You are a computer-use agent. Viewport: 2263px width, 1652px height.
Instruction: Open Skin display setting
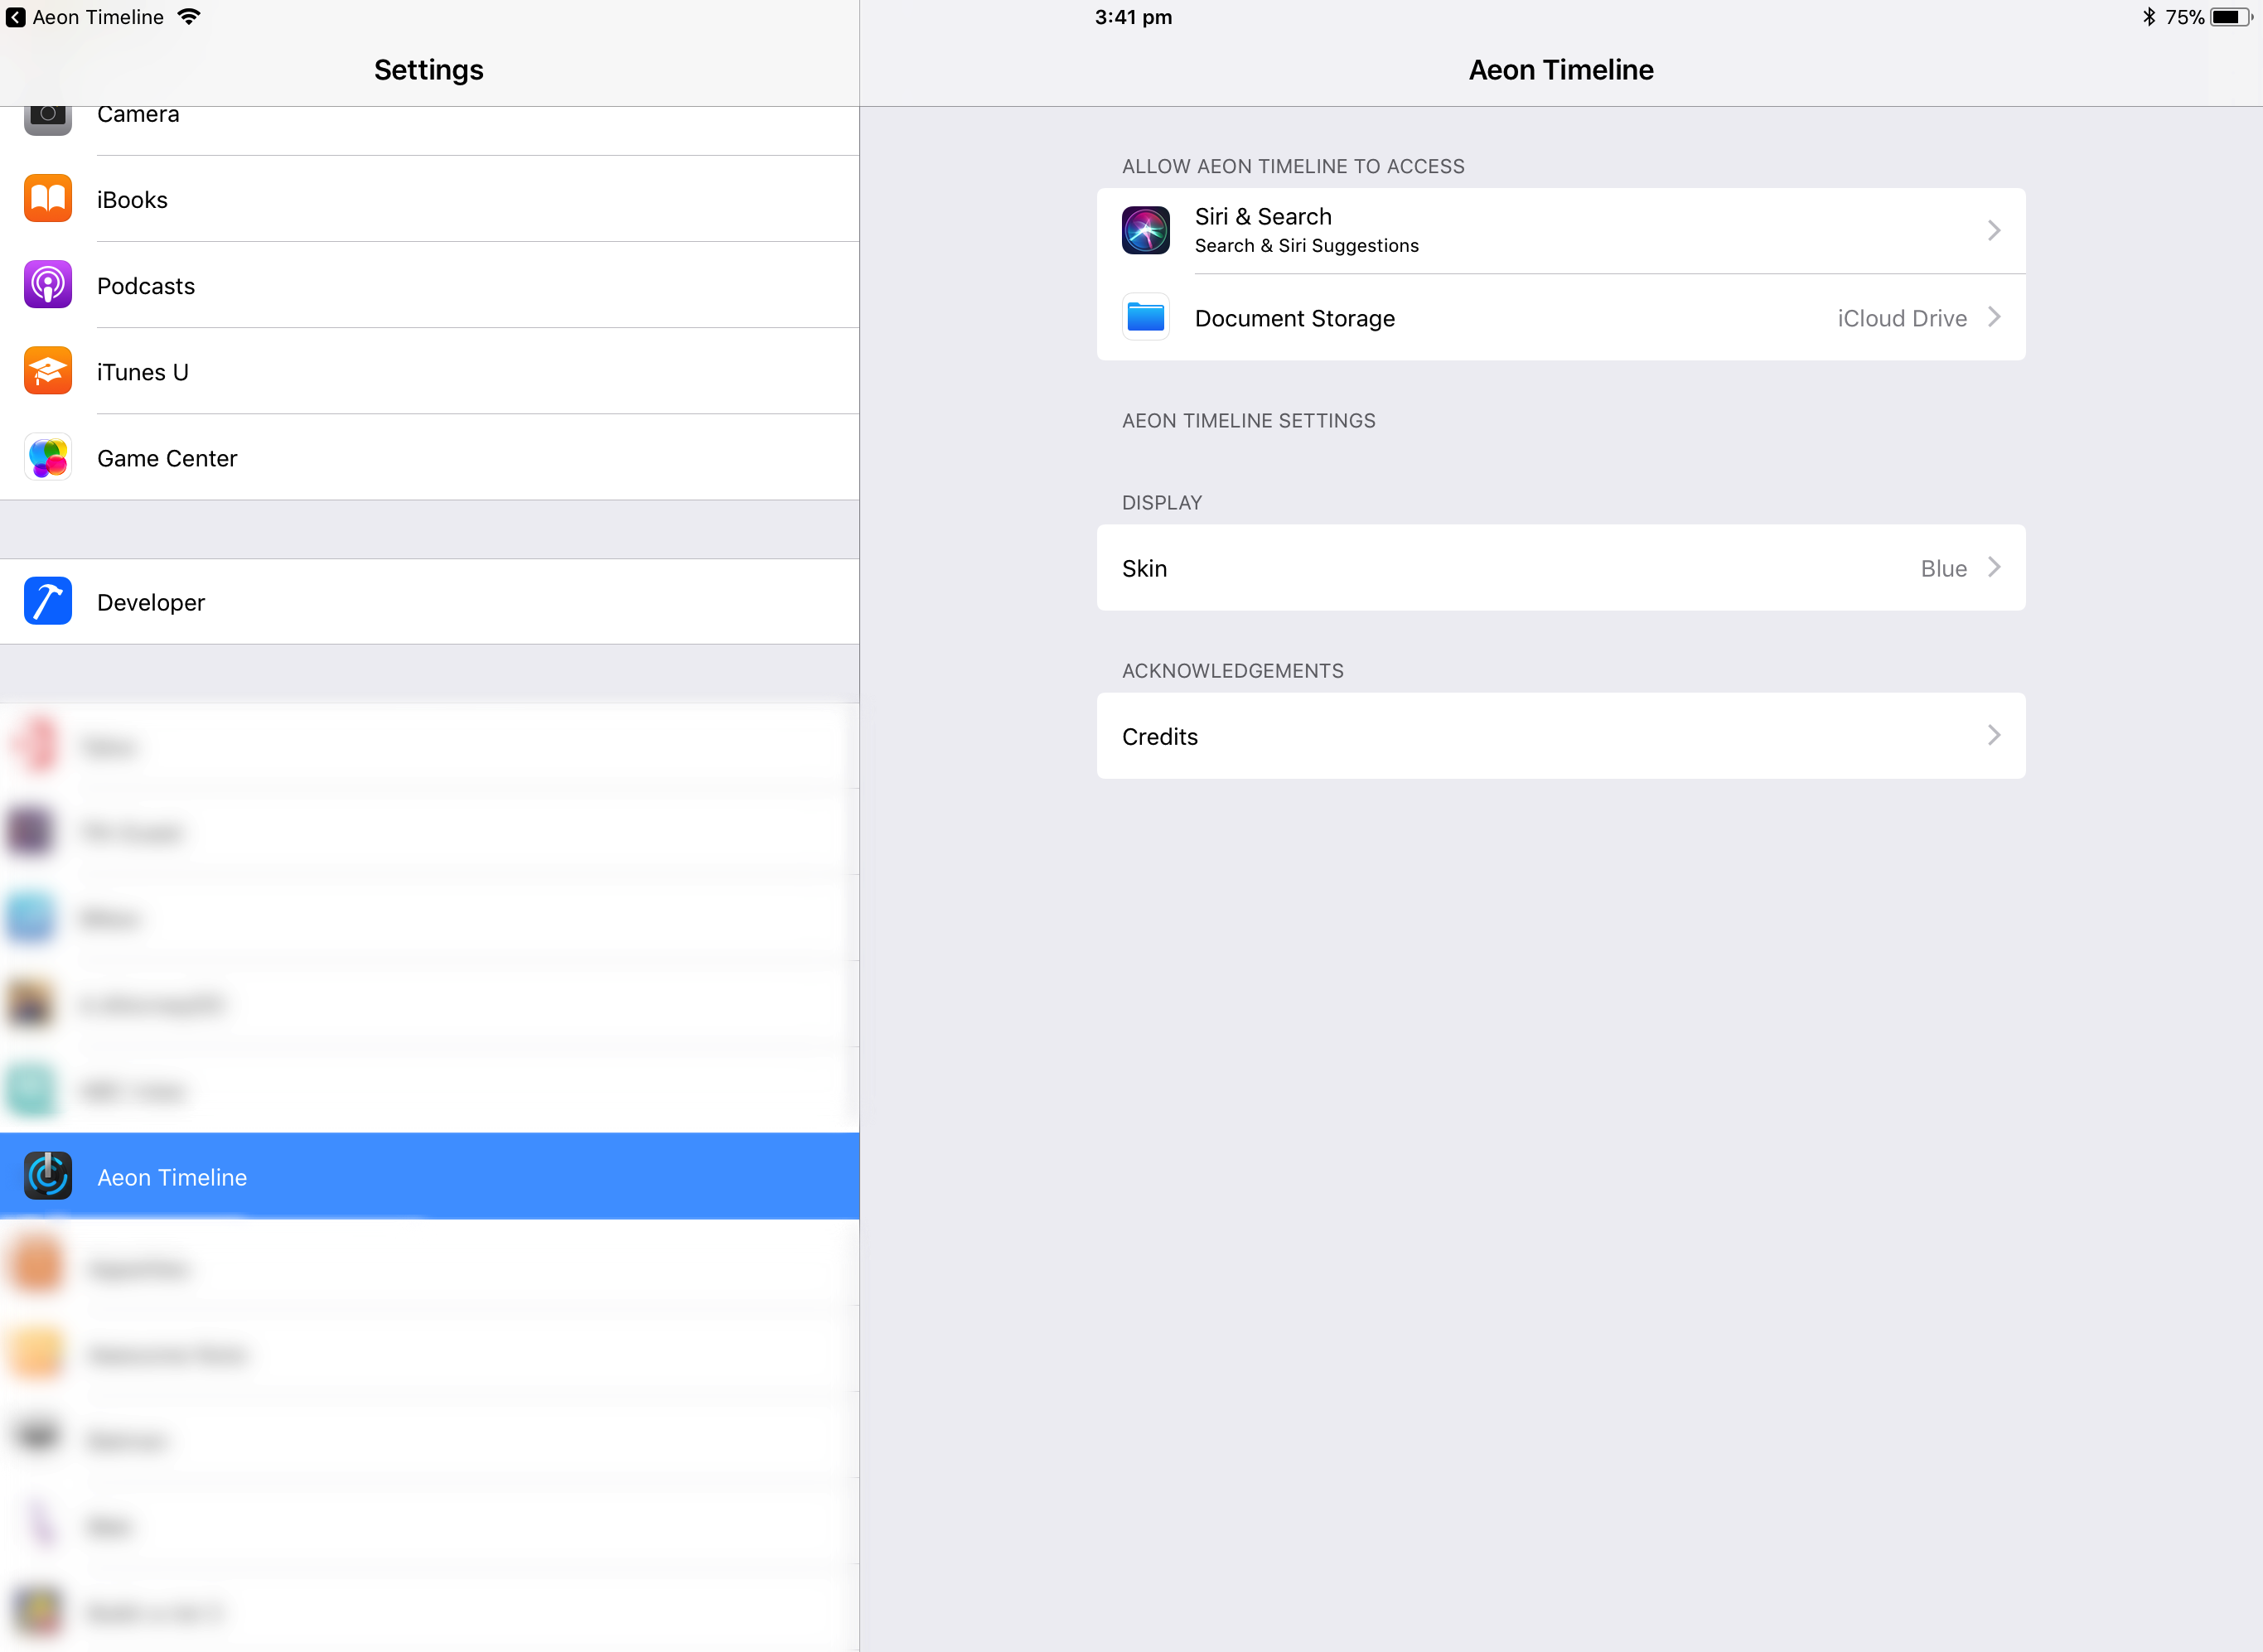1560,567
